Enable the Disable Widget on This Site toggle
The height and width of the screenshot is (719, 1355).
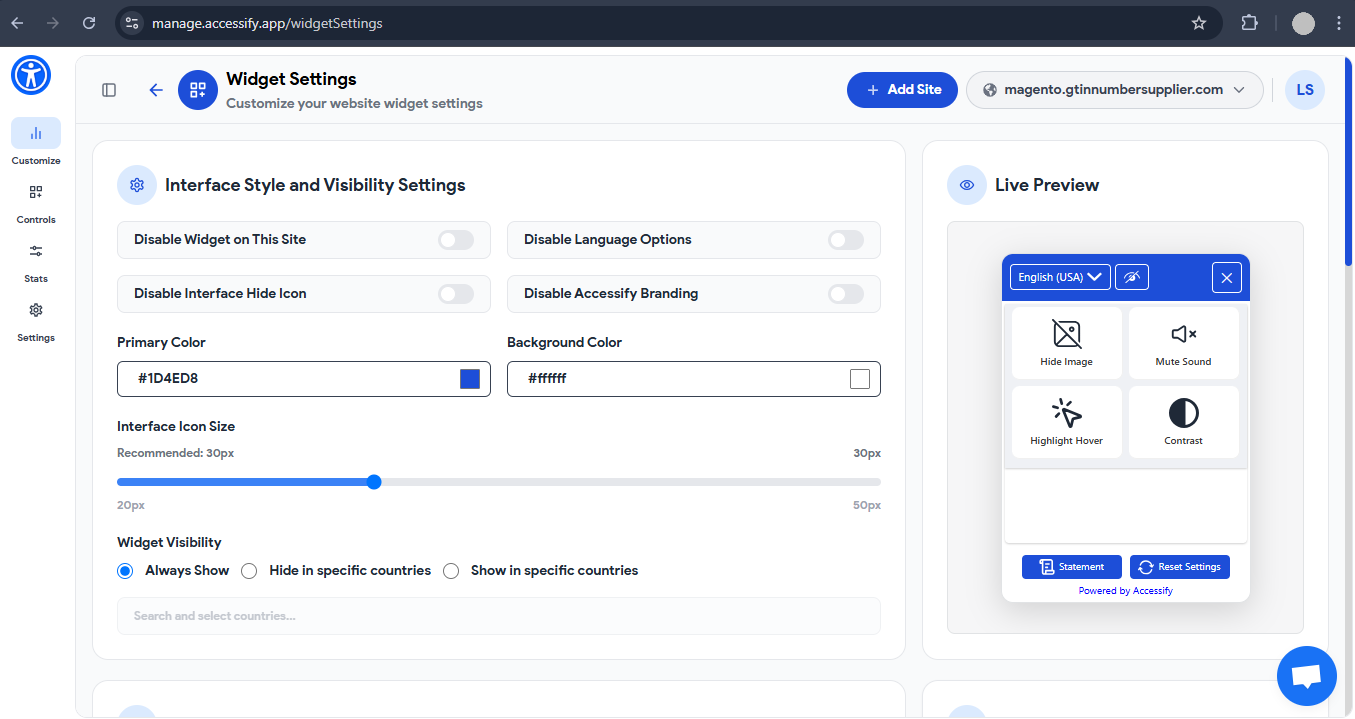tap(455, 240)
